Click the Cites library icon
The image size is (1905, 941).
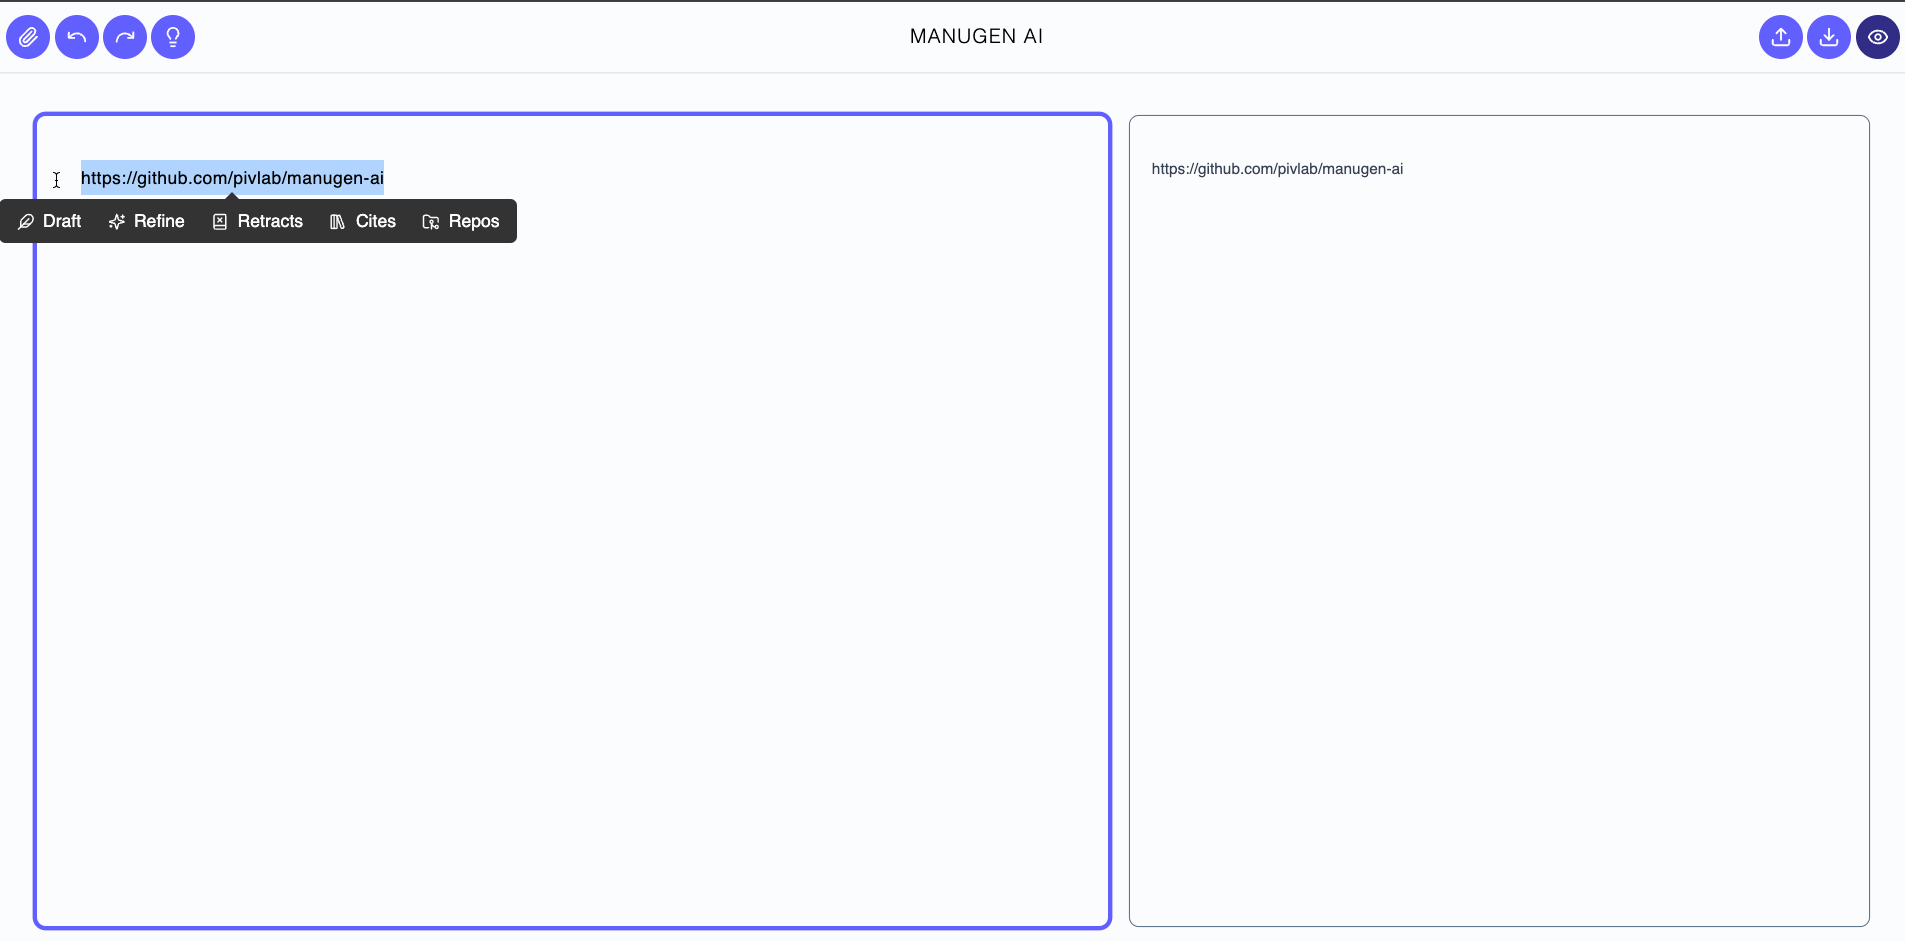(336, 221)
